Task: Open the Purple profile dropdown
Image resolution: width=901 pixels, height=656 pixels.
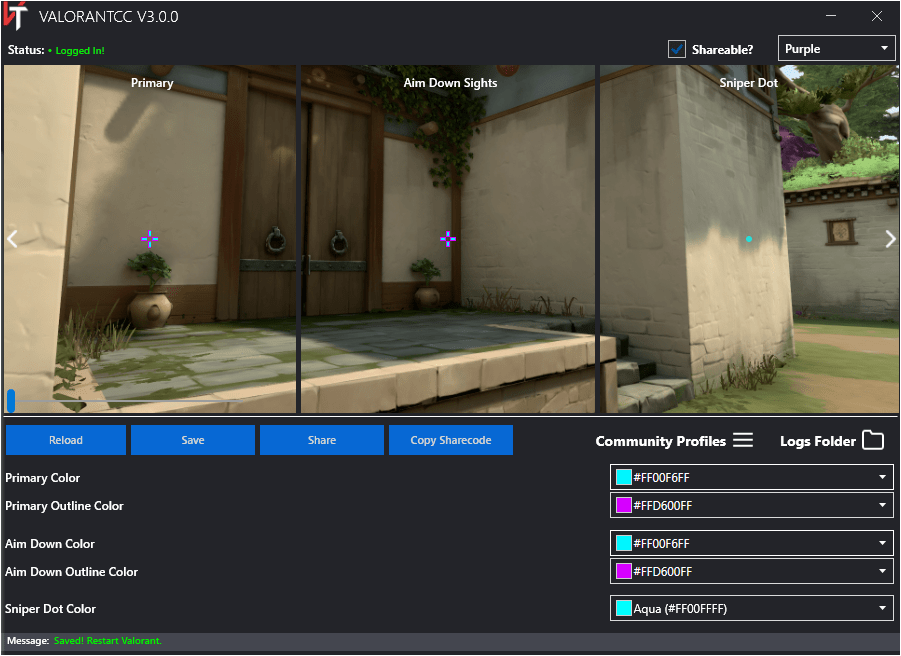Action: point(836,49)
